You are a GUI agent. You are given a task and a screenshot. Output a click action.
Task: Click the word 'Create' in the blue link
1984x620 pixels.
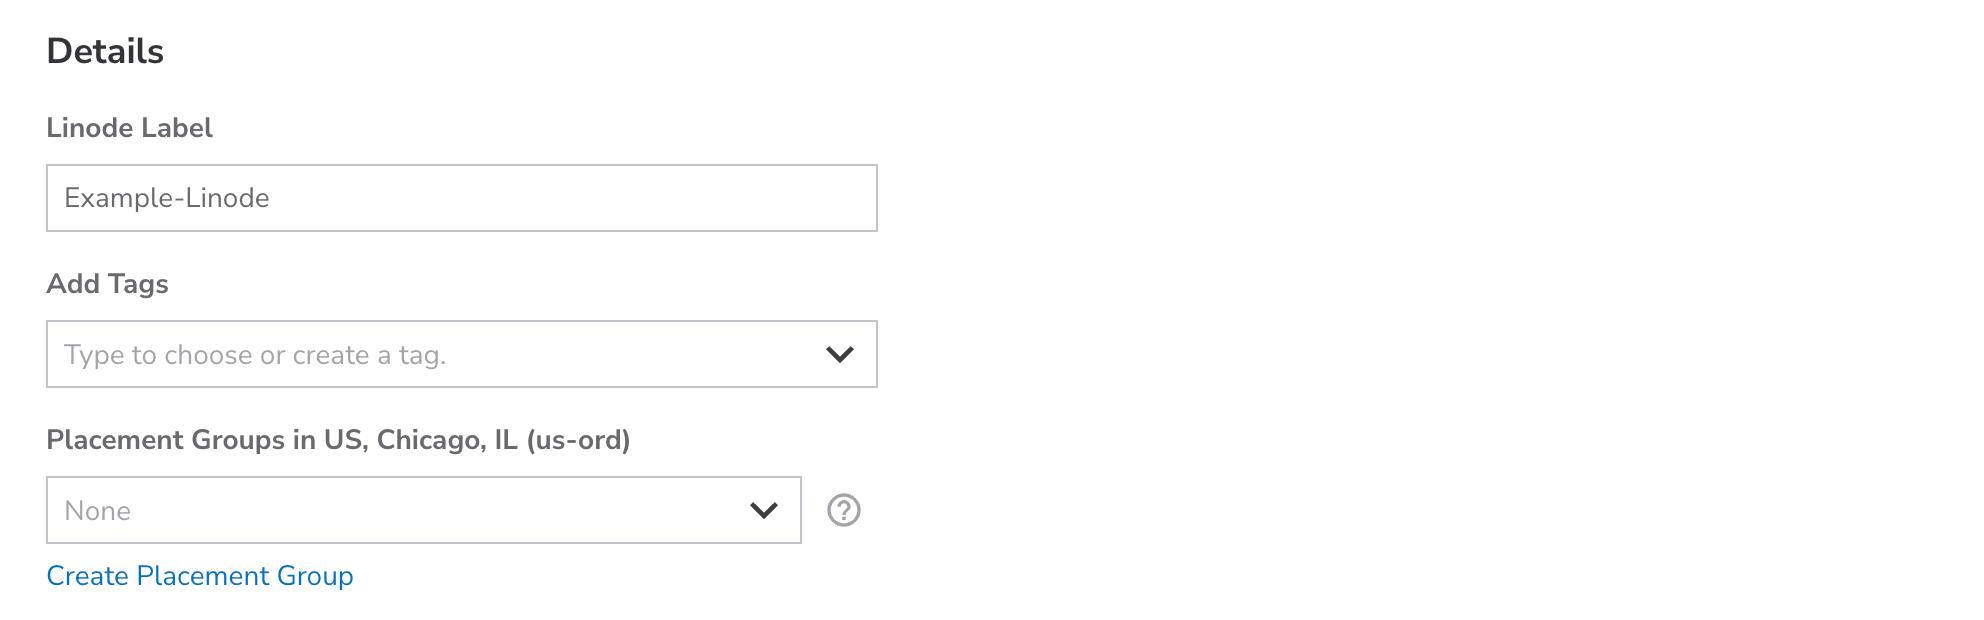(x=88, y=576)
